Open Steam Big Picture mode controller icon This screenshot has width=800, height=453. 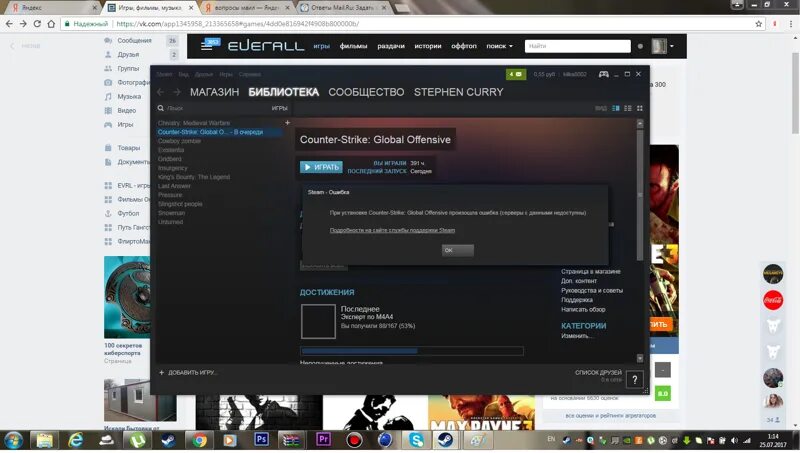point(604,74)
